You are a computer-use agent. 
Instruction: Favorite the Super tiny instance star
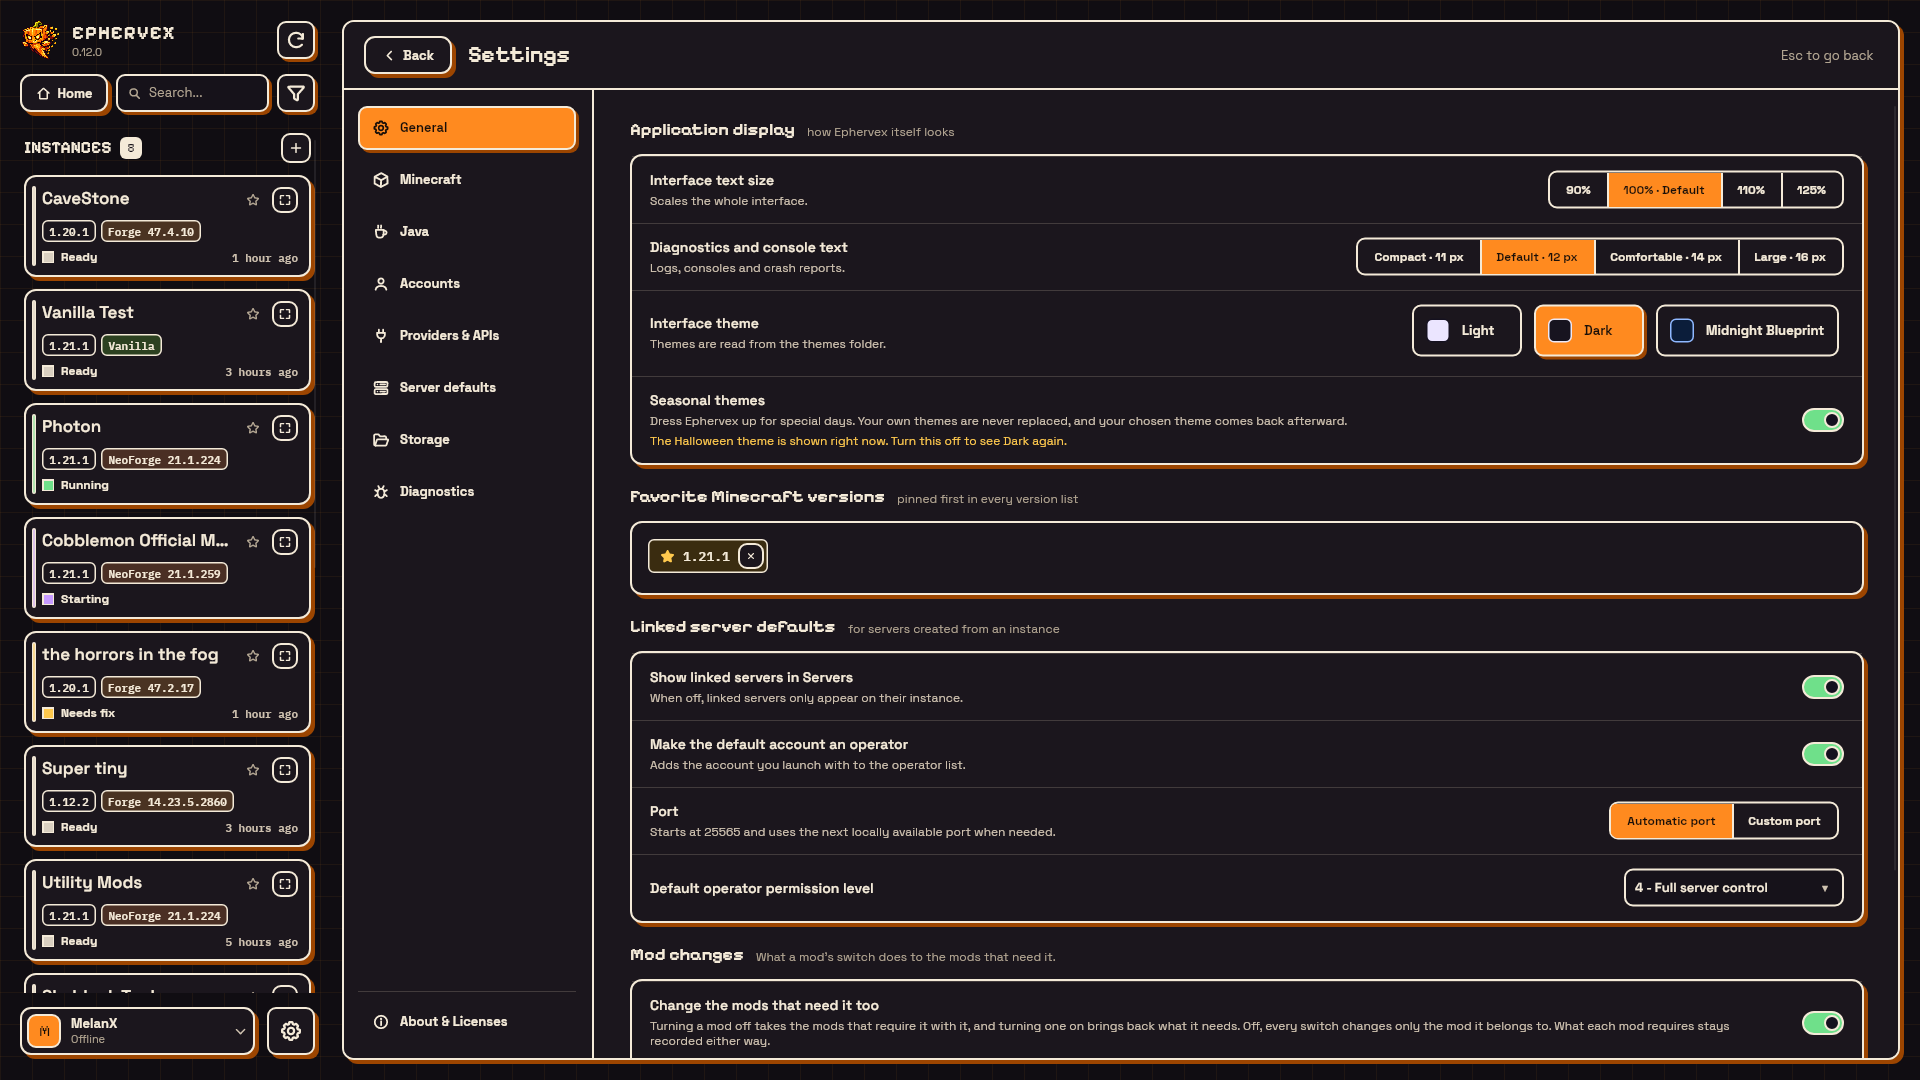point(253,770)
